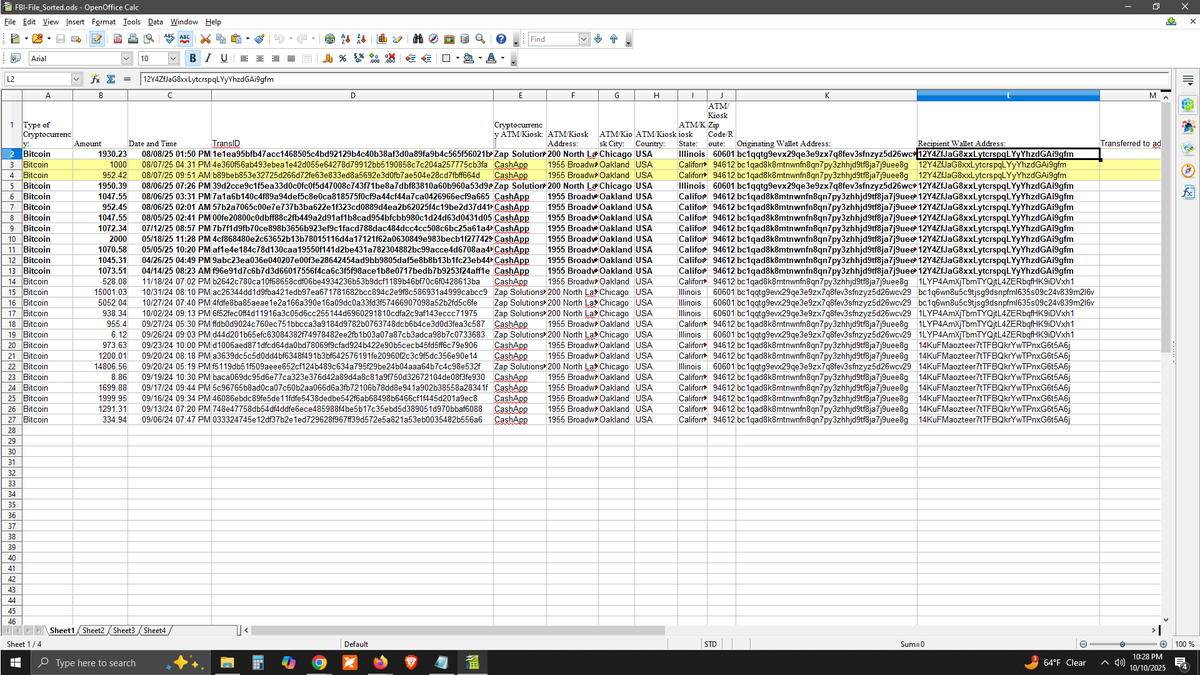Align cell text right
Viewport: 1200px width, 675px height.
point(275,59)
